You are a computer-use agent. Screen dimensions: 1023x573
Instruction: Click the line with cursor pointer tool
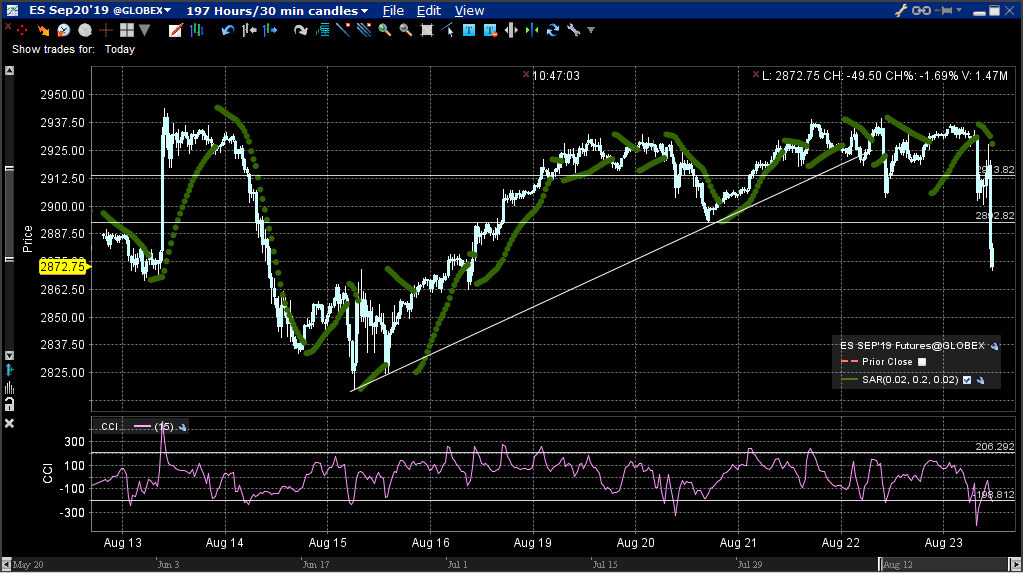tap(448, 30)
